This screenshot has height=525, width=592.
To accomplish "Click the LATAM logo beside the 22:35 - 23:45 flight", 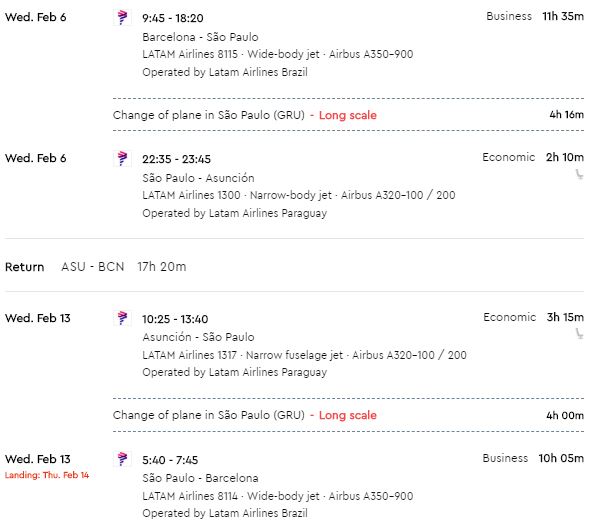I will (x=122, y=159).
